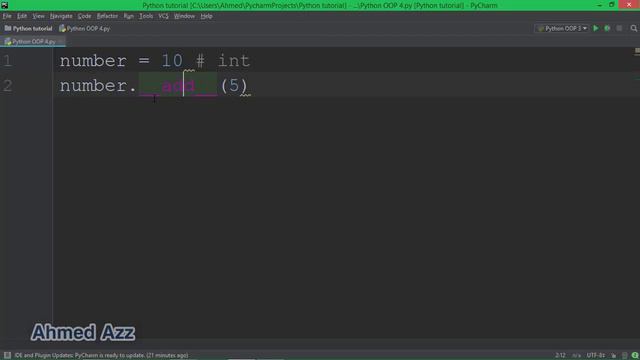Screen dimensions: 640x360
Task: Click the PyCharm application icon in title bar
Action: [4, 5]
